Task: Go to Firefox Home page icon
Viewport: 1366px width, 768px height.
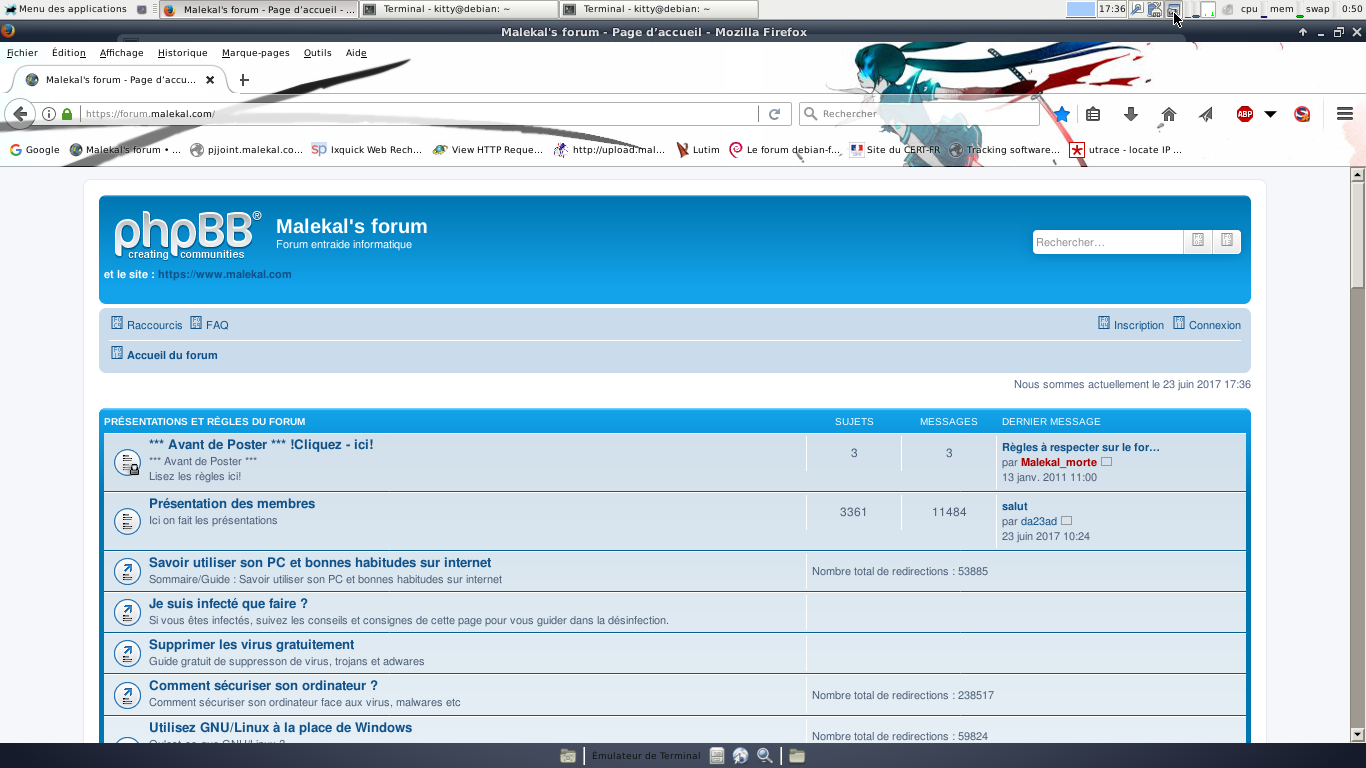Action: (1168, 114)
